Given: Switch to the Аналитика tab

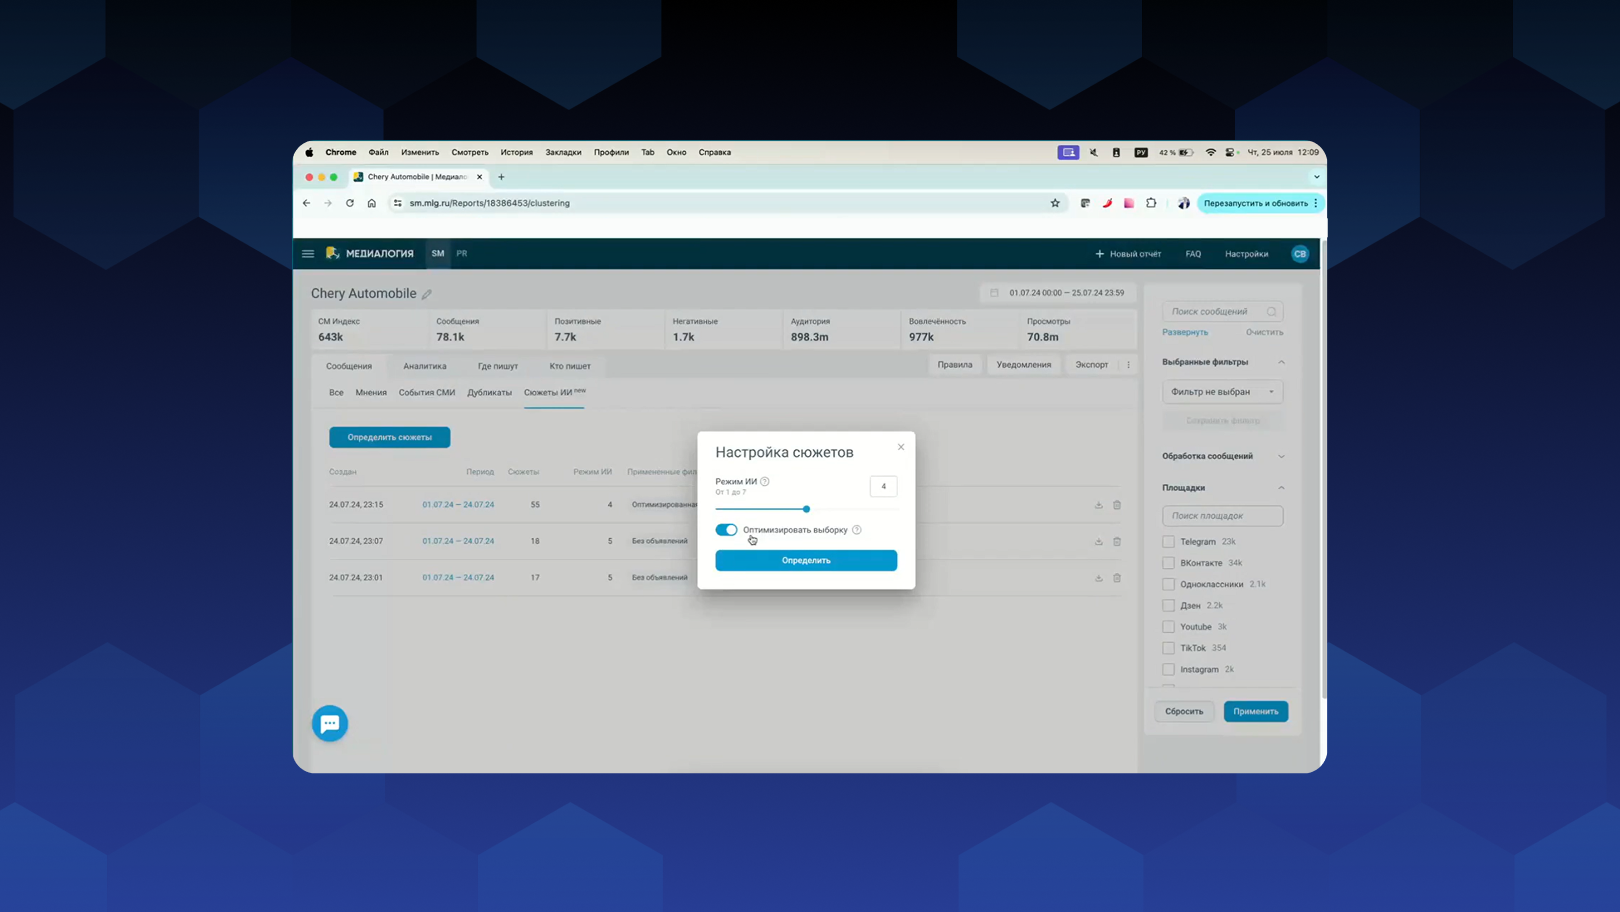Looking at the screenshot, I should click(425, 366).
